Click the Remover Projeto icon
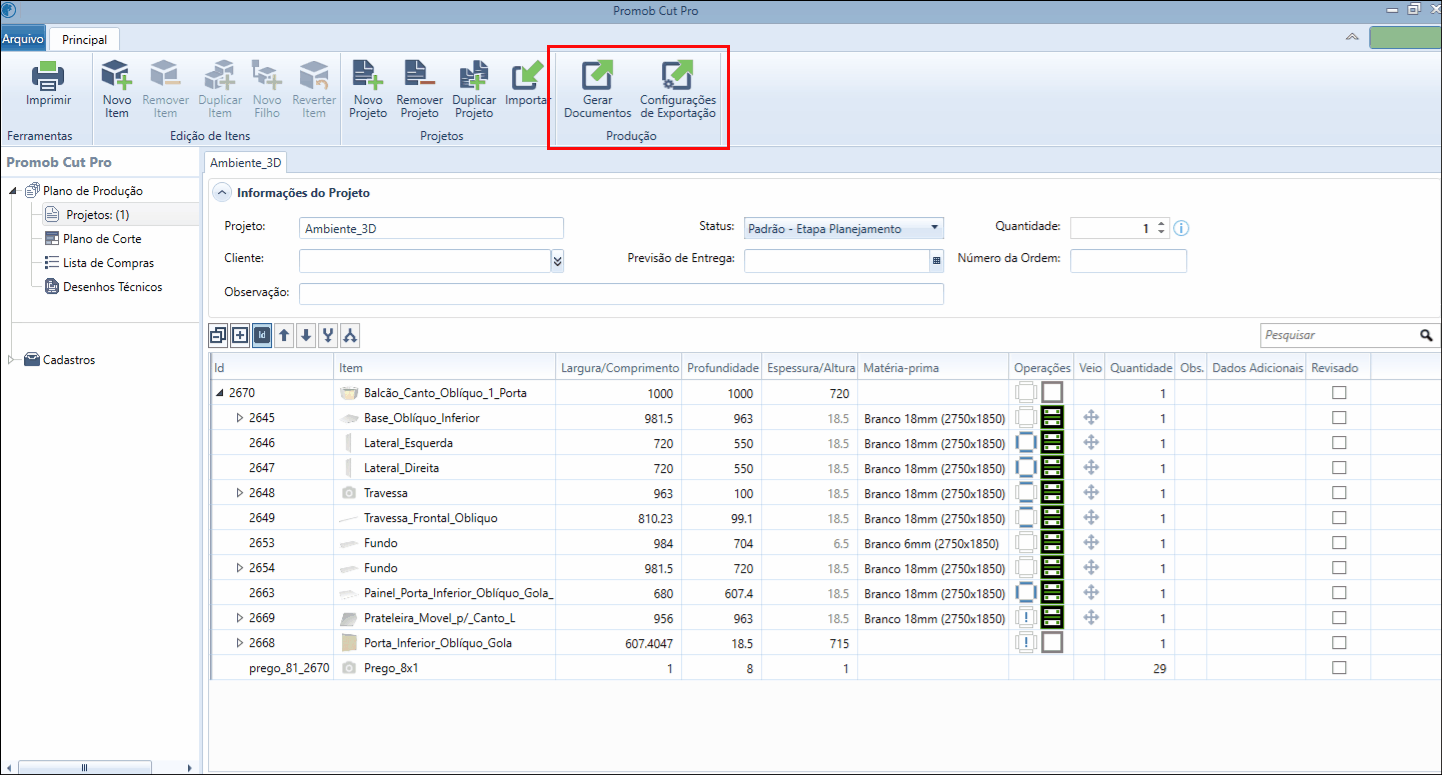The height and width of the screenshot is (775, 1442). click(x=419, y=76)
